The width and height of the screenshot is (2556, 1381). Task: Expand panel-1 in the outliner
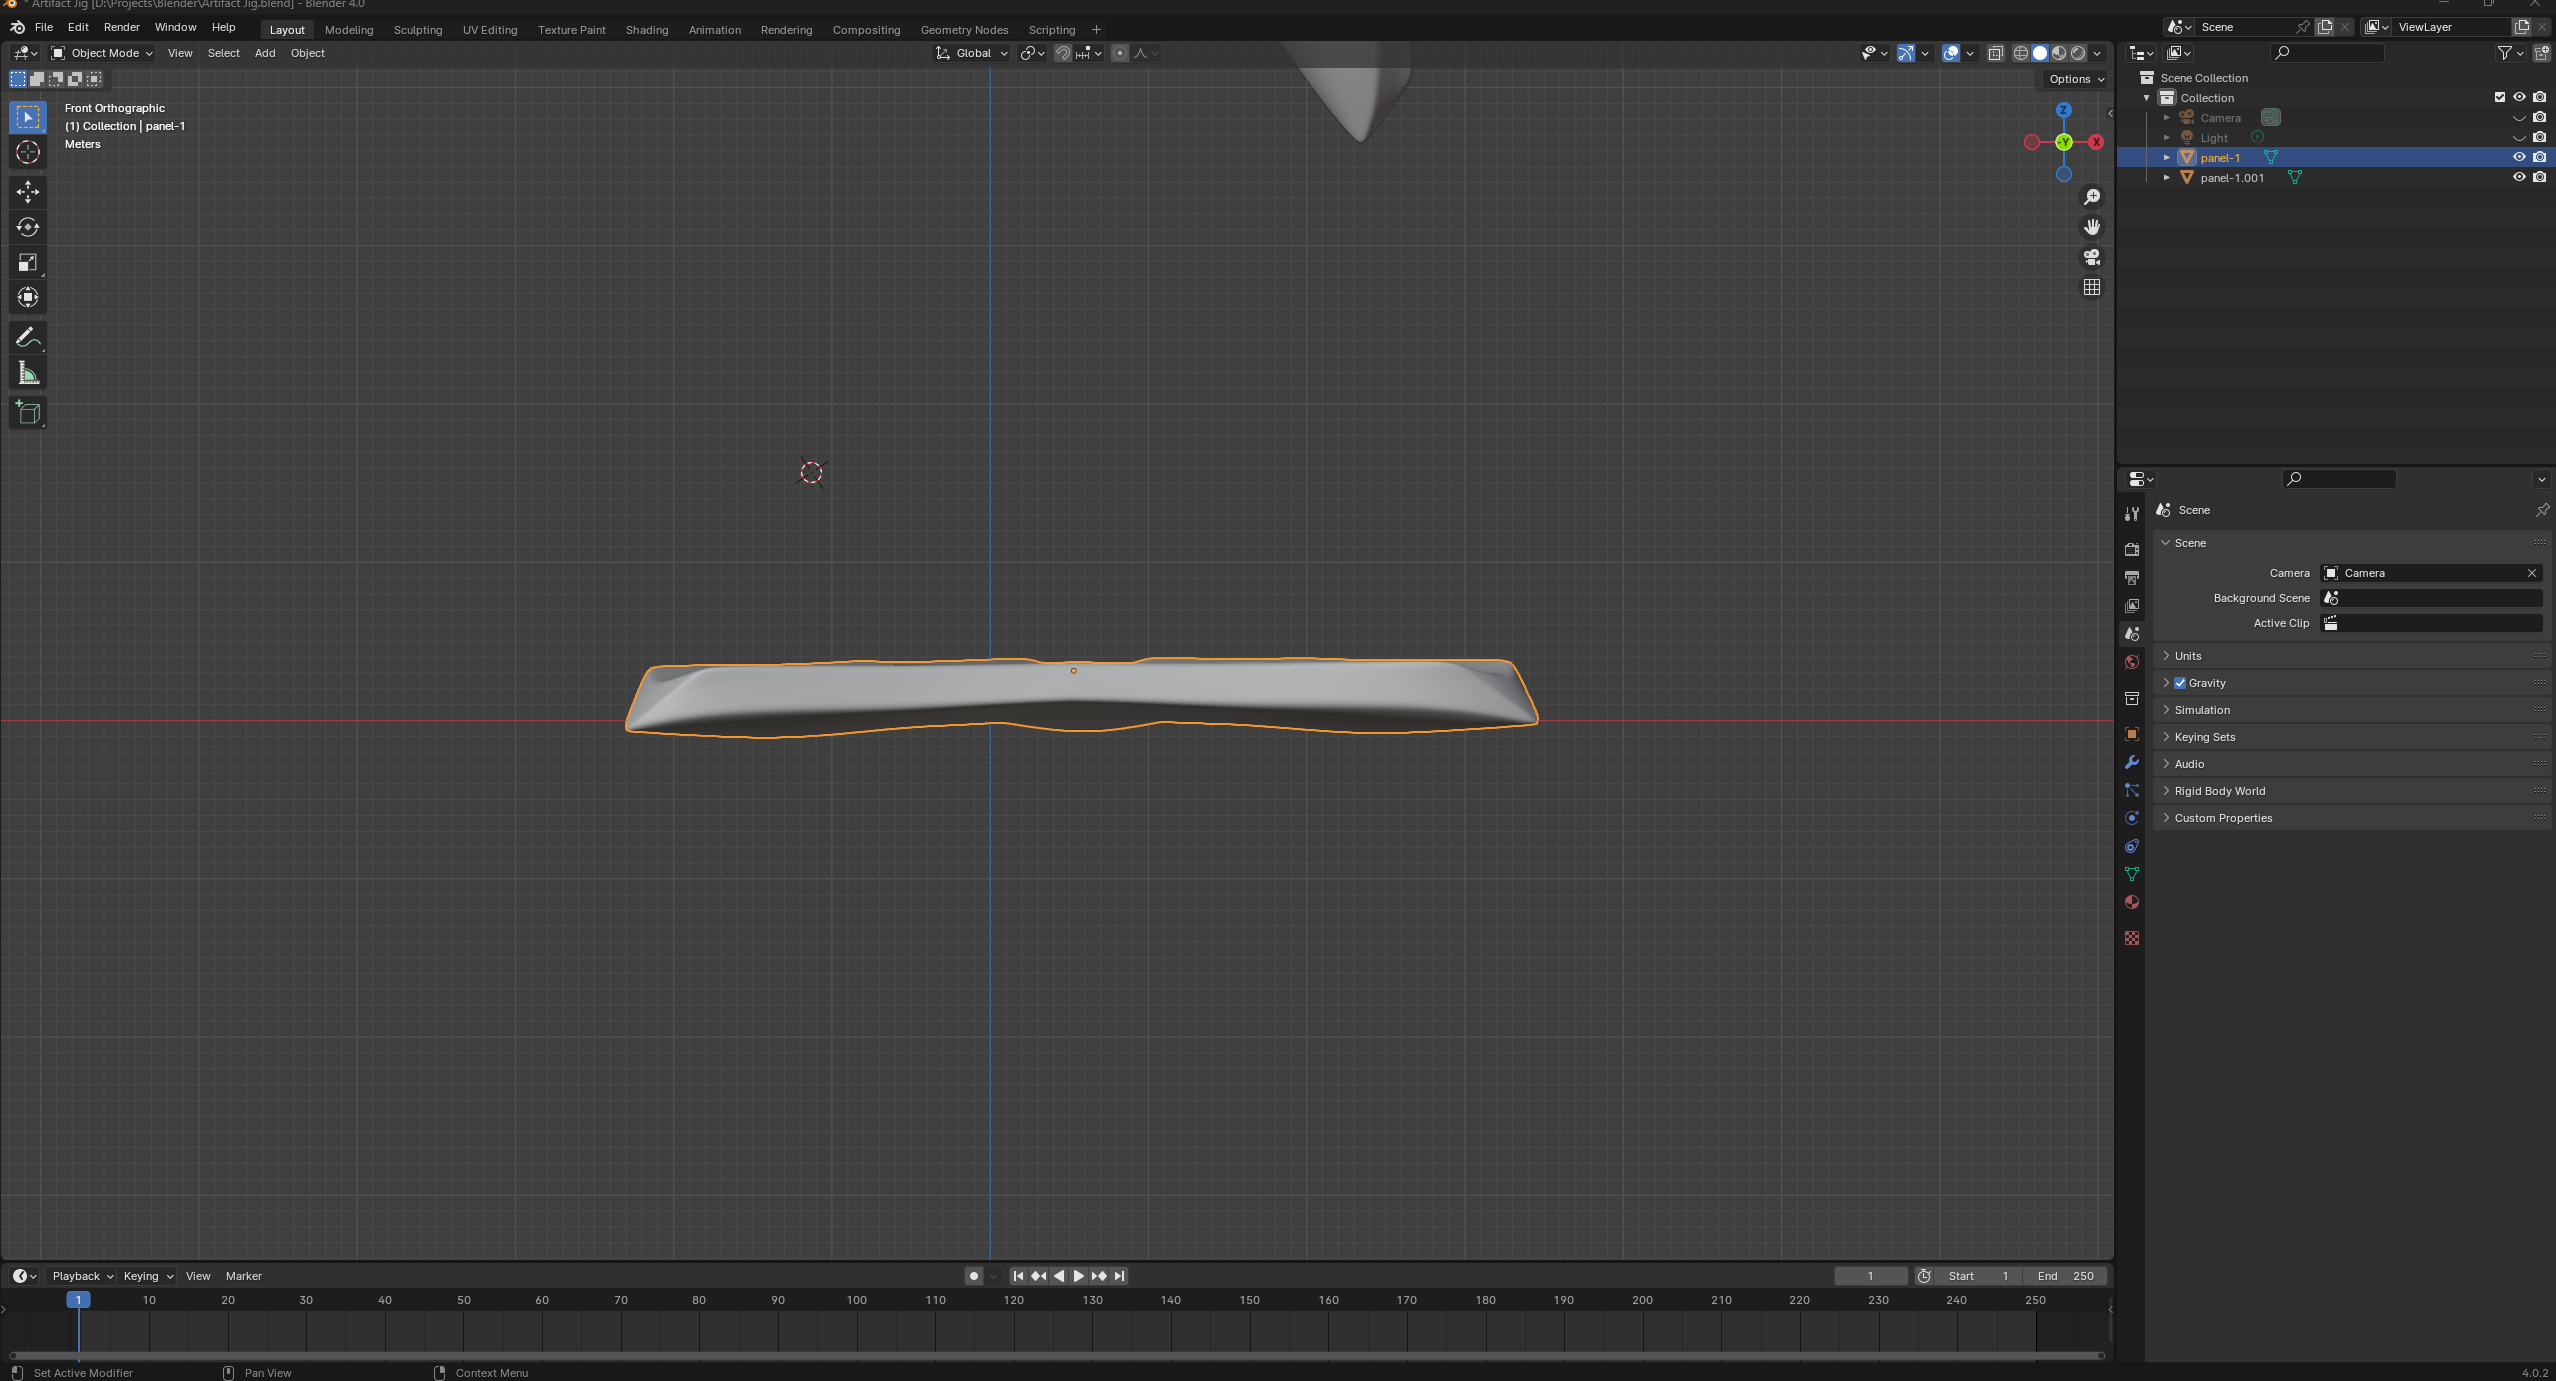(2167, 157)
